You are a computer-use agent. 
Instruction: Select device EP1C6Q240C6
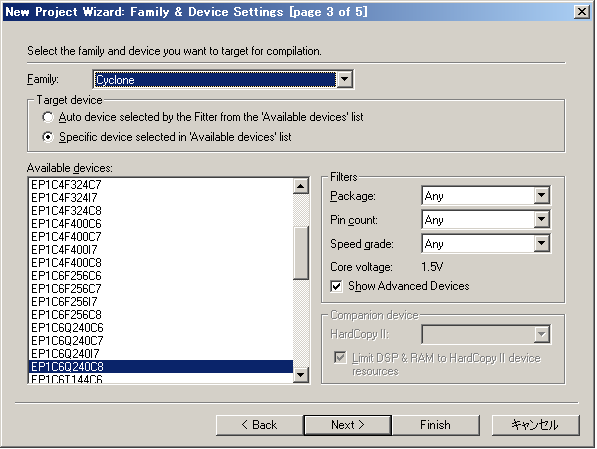(x=161, y=328)
